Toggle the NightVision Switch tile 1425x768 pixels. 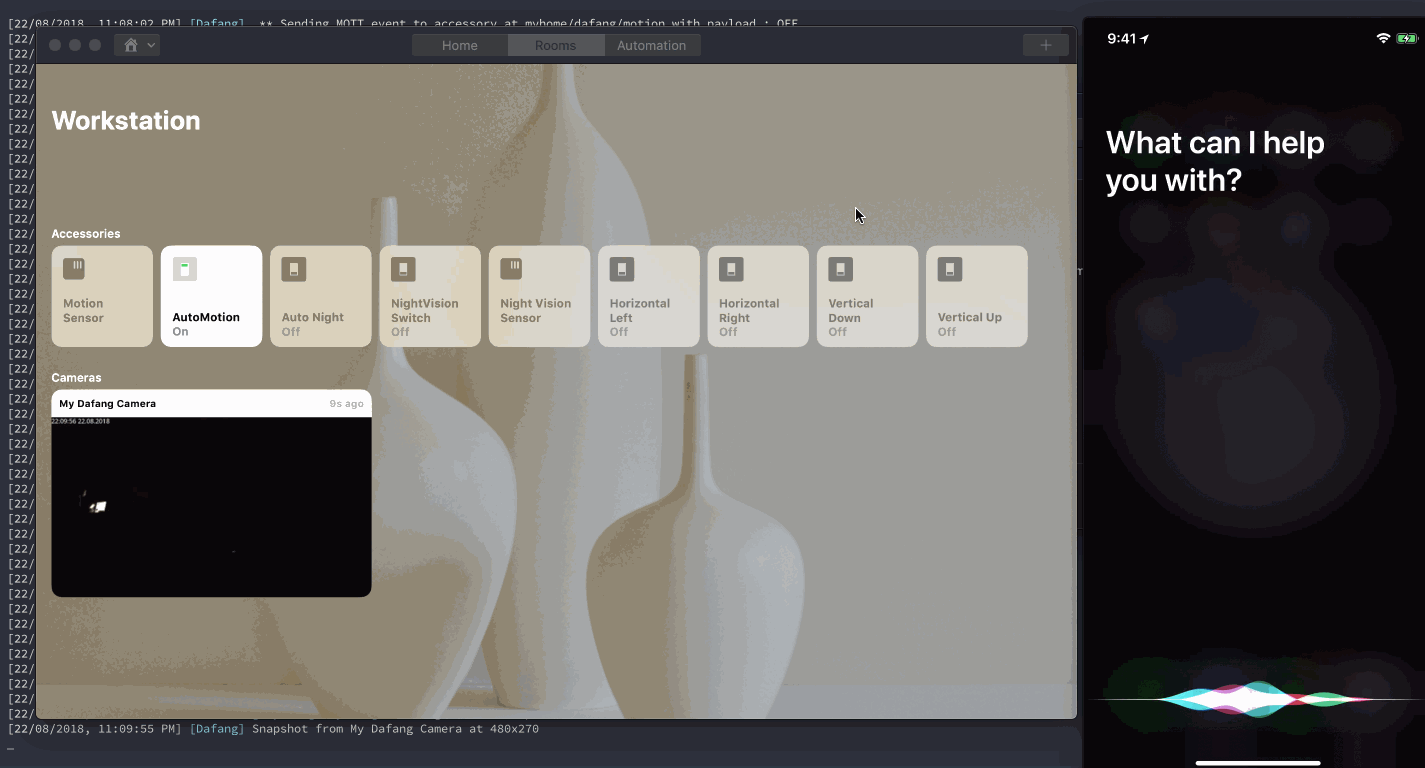430,296
